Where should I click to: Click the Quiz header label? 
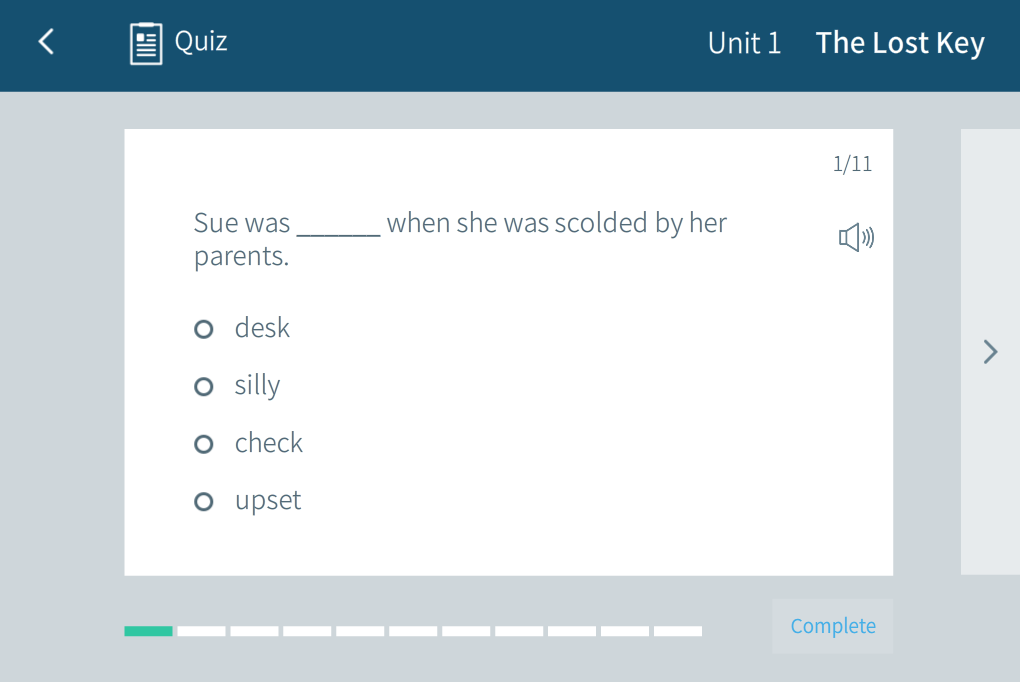[201, 42]
